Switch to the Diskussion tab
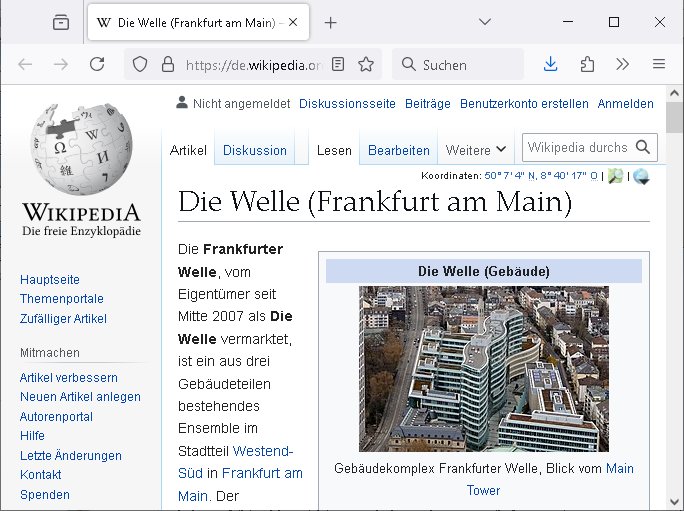 254,150
